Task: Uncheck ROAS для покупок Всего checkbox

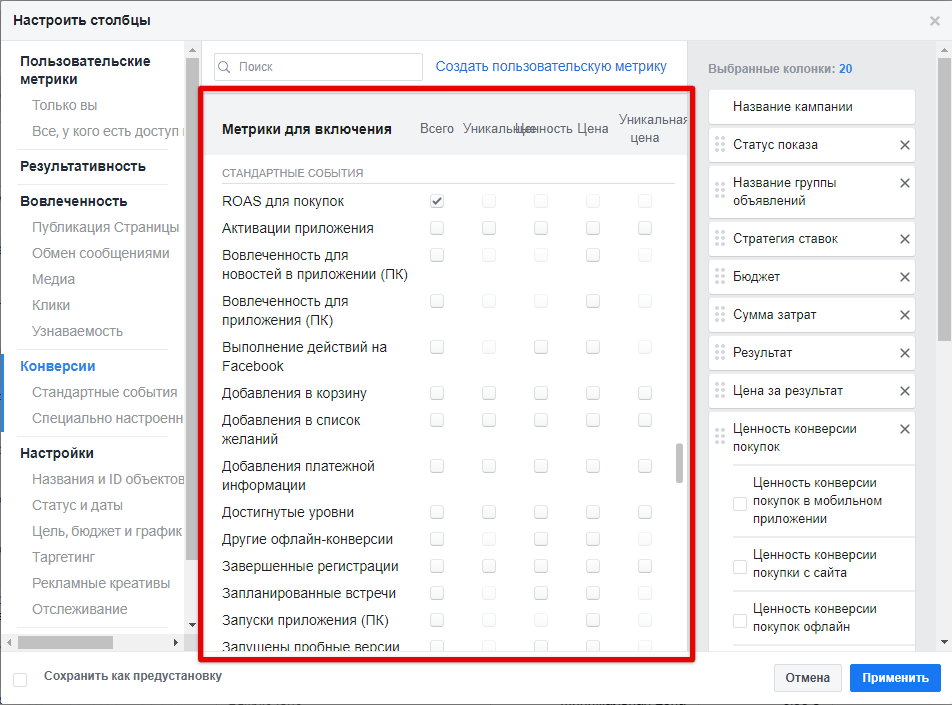Action: tap(437, 201)
